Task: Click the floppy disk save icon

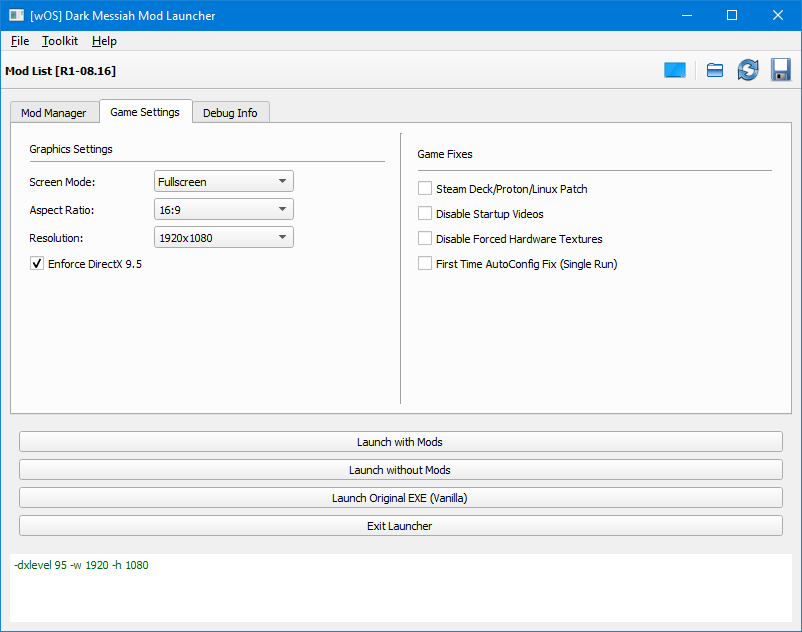Action: pos(781,70)
